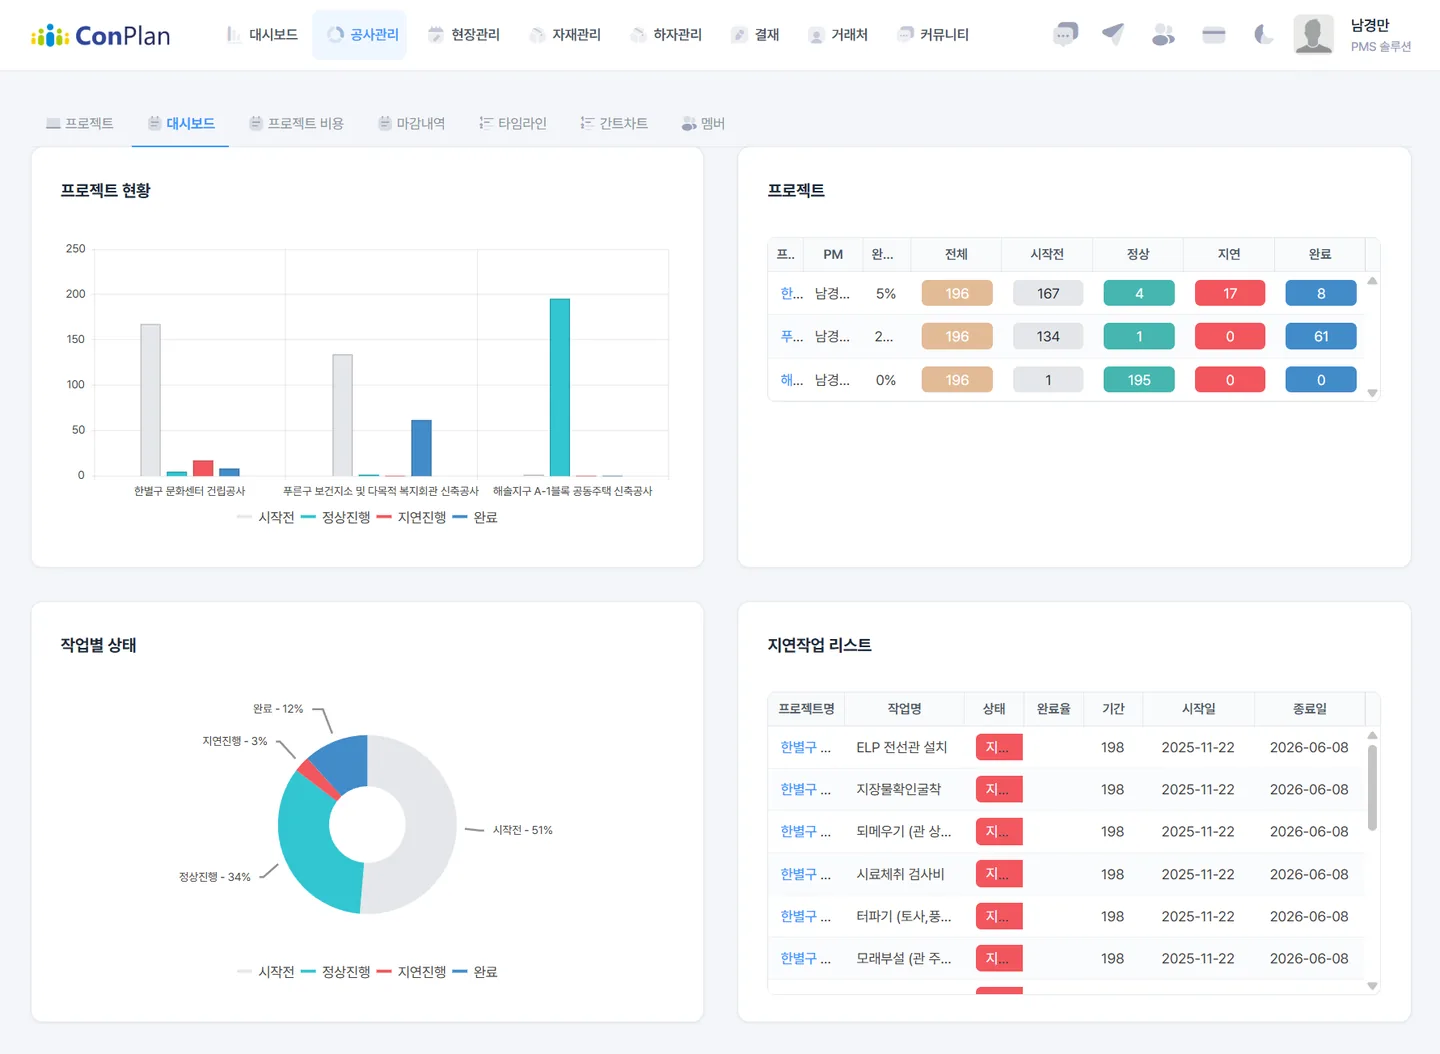The image size is (1440, 1054).
Task: Toggle 정상진행 legend under donut chart
Action: click(x=335, y=971)
